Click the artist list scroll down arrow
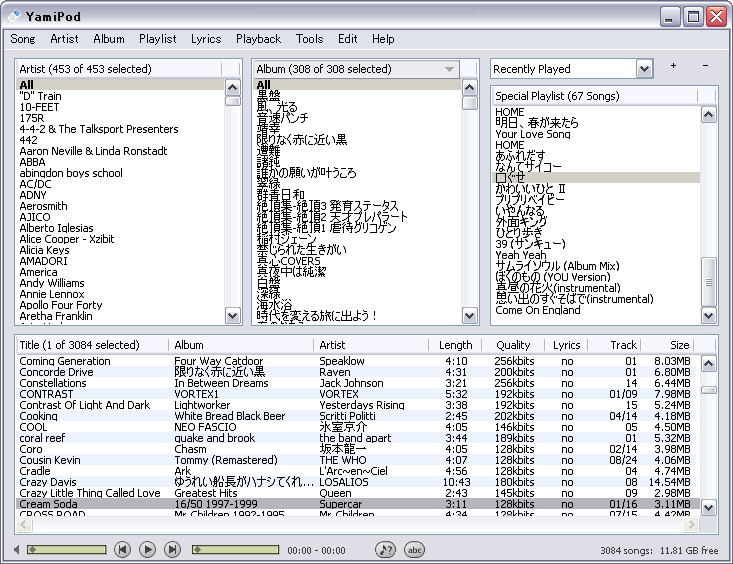This screenshot has height=564, width=733. [x=232, y=316]
